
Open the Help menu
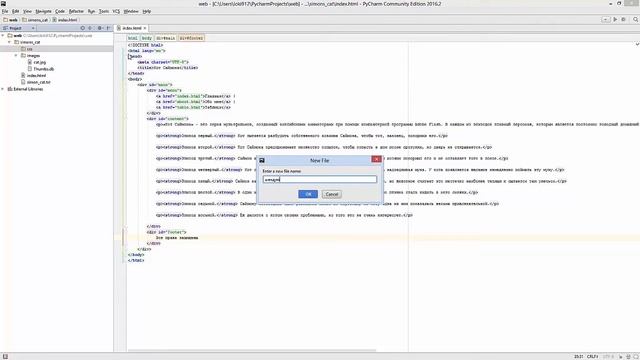click(x=147, y=11)
